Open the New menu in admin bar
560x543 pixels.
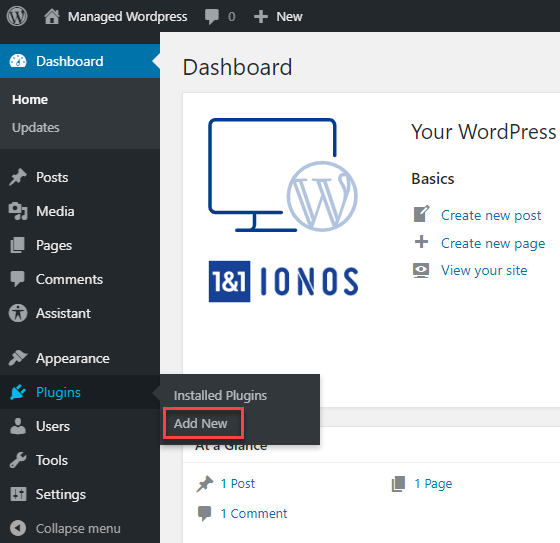coord(289,16)
